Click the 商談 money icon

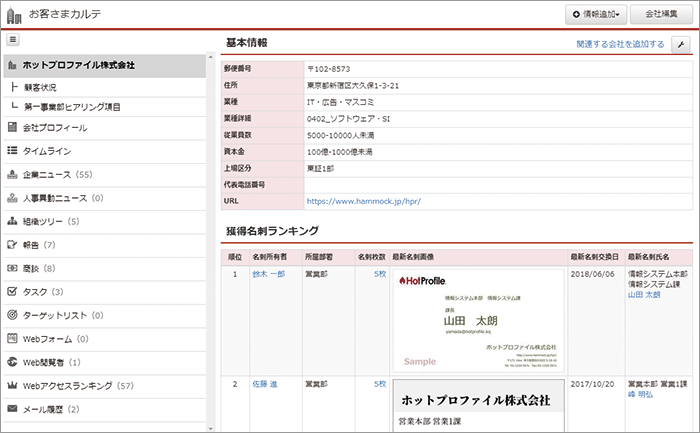point(12,268)
